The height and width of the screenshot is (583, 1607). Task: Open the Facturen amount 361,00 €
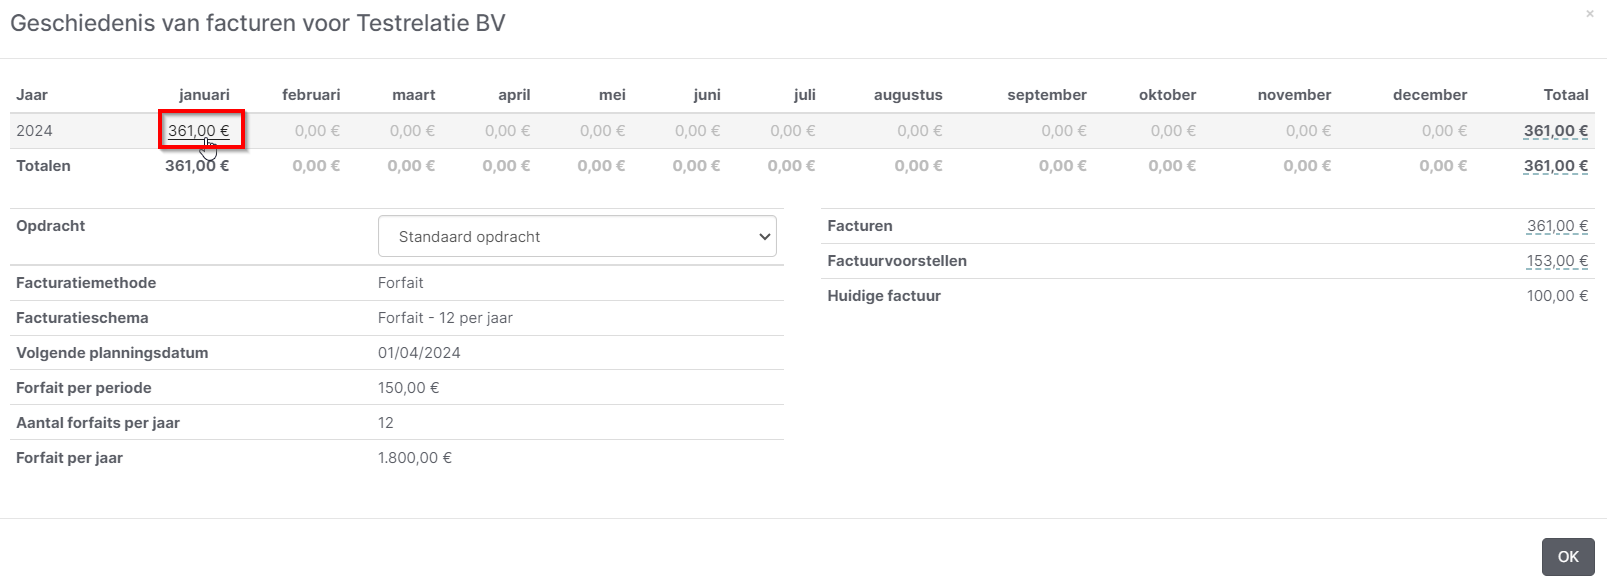point(1557,226)
